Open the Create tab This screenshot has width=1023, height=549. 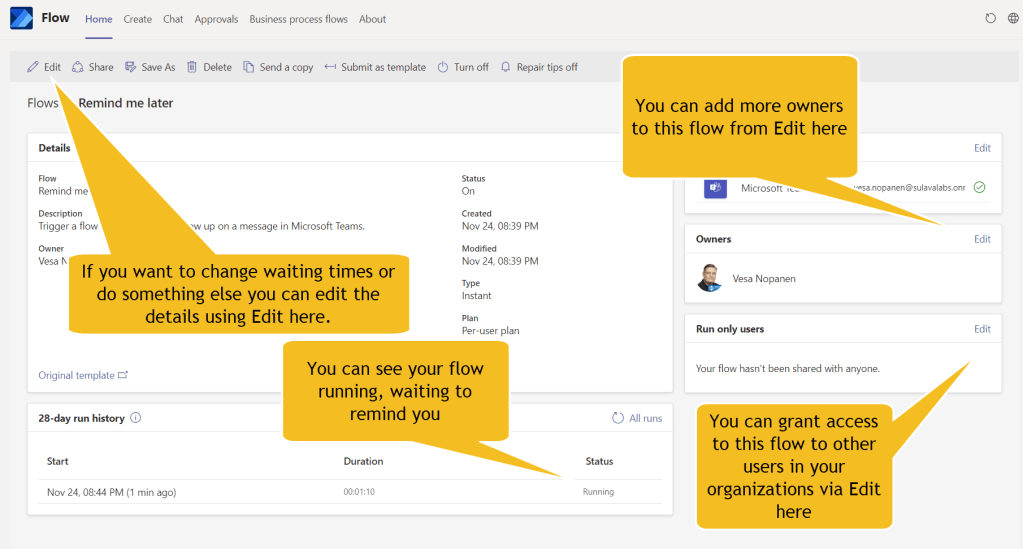pyautogui.click(x=138, y=19)
